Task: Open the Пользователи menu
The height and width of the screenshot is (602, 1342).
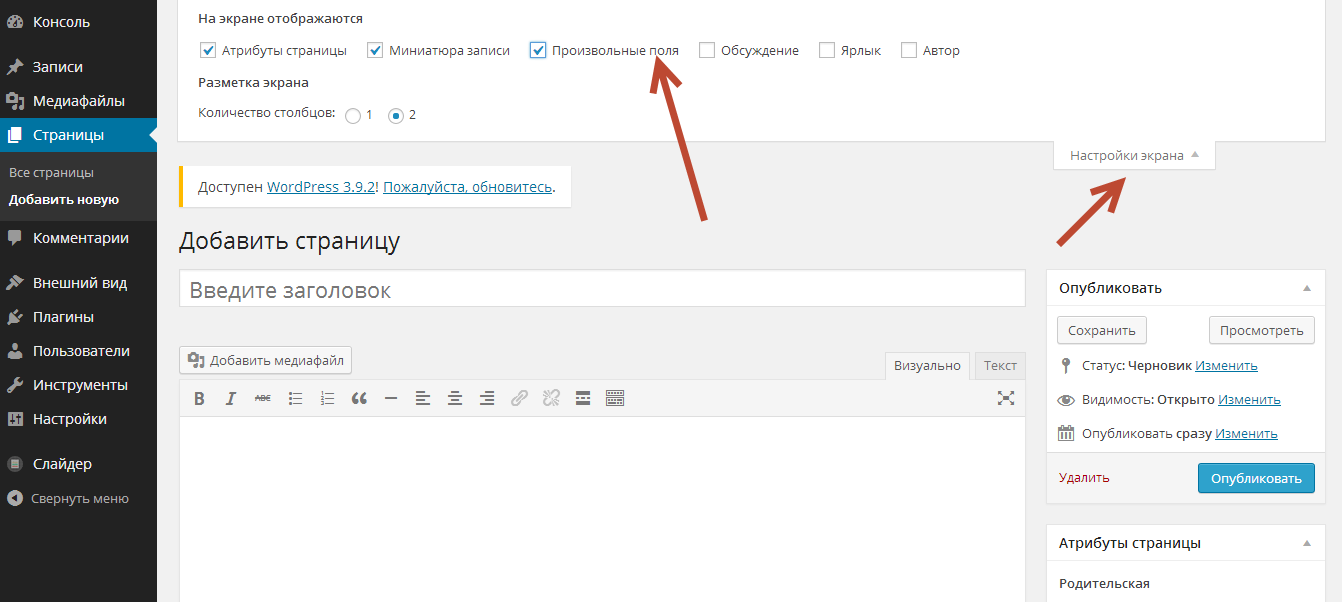Action: click(78, 351)
